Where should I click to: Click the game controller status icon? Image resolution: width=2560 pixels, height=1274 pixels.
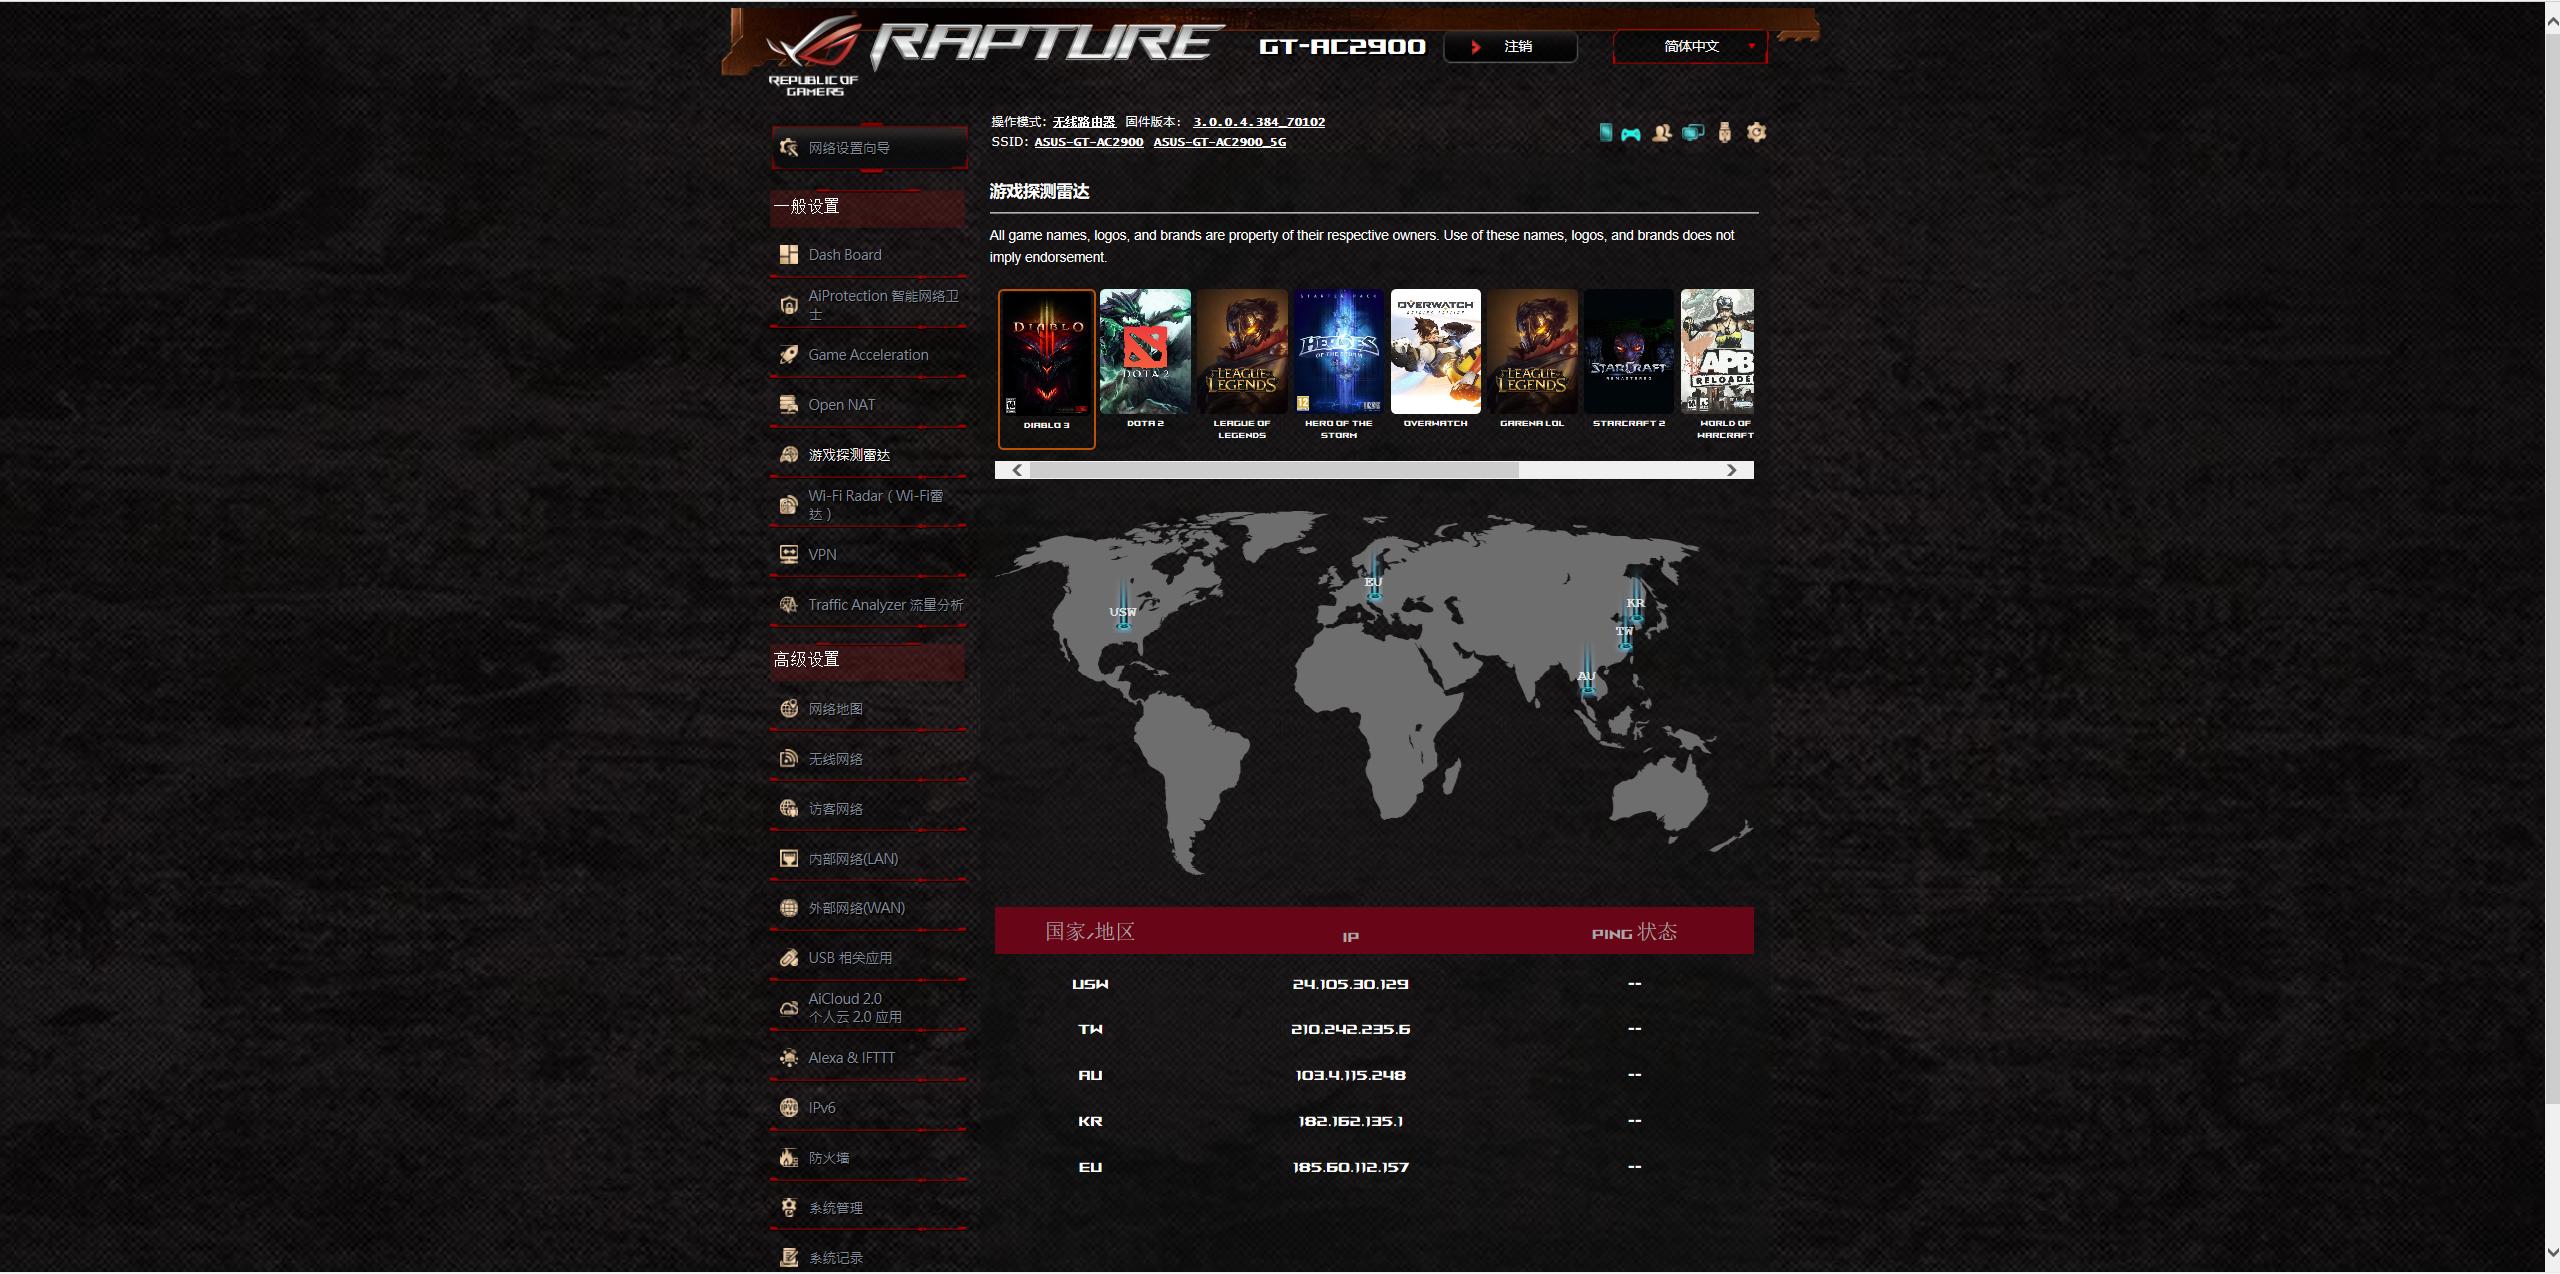click(x=1631, y=133)
